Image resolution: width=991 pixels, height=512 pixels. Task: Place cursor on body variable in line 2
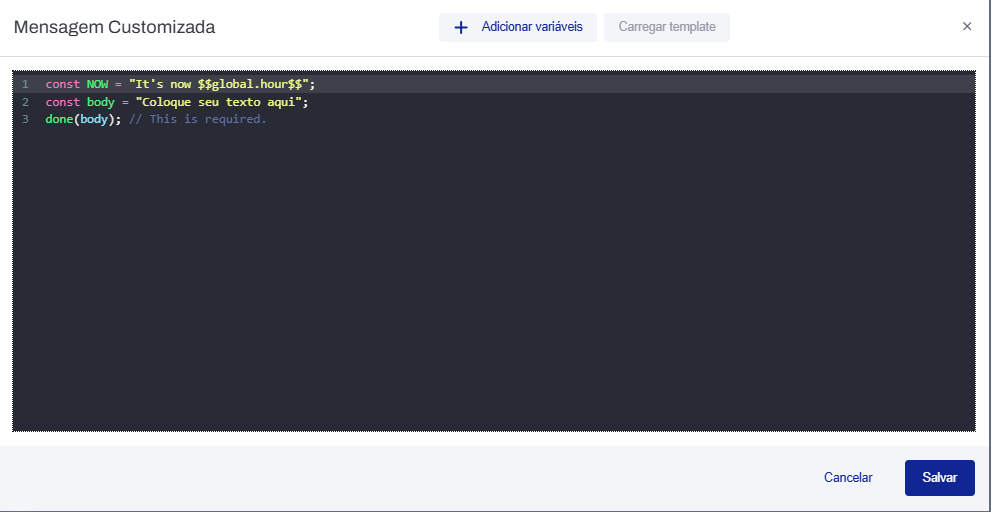[x=100, y=102]
